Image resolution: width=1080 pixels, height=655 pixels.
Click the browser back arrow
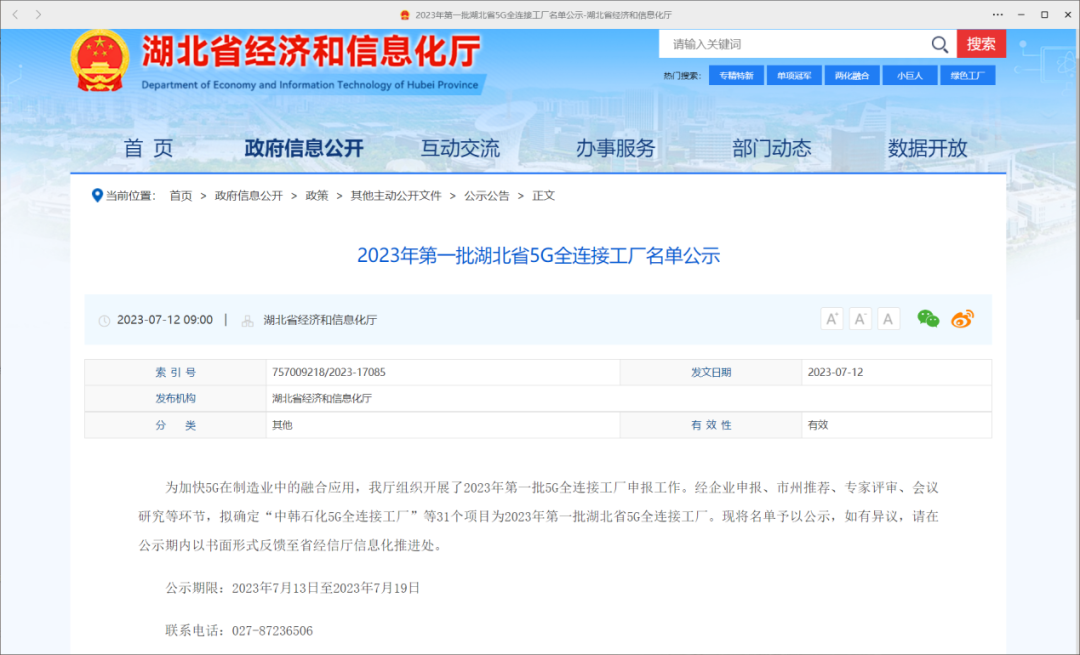tap(14, 14)
